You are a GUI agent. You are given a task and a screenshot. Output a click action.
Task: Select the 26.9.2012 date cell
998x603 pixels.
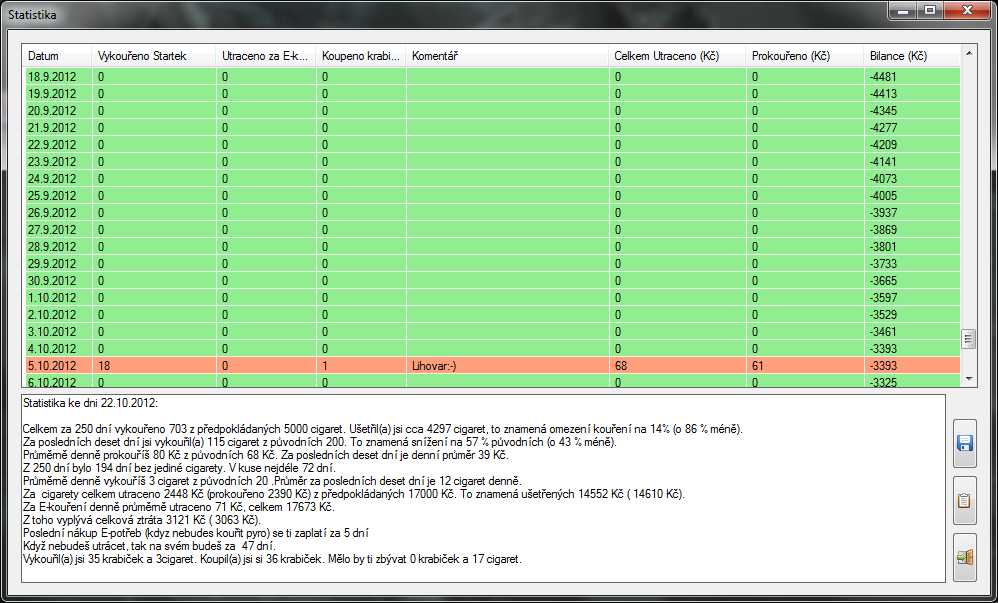point(59,213)
